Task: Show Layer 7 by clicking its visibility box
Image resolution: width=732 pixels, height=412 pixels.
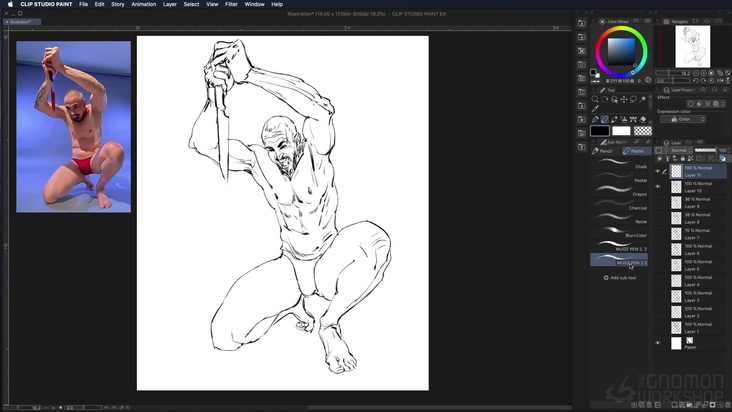Action: 658,234
